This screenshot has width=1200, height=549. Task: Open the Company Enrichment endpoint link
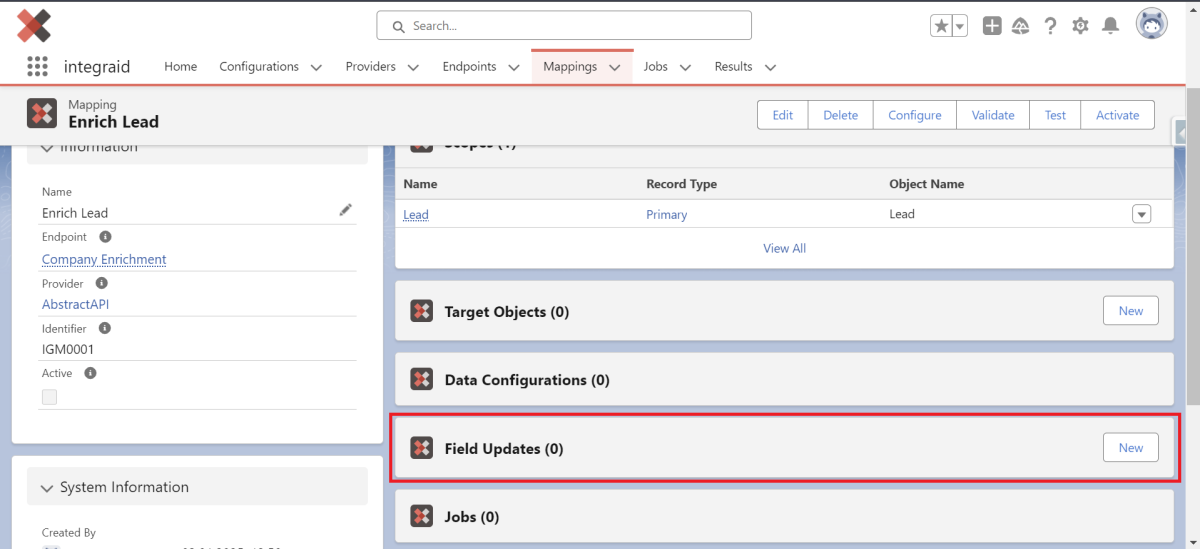coord(104,259)
